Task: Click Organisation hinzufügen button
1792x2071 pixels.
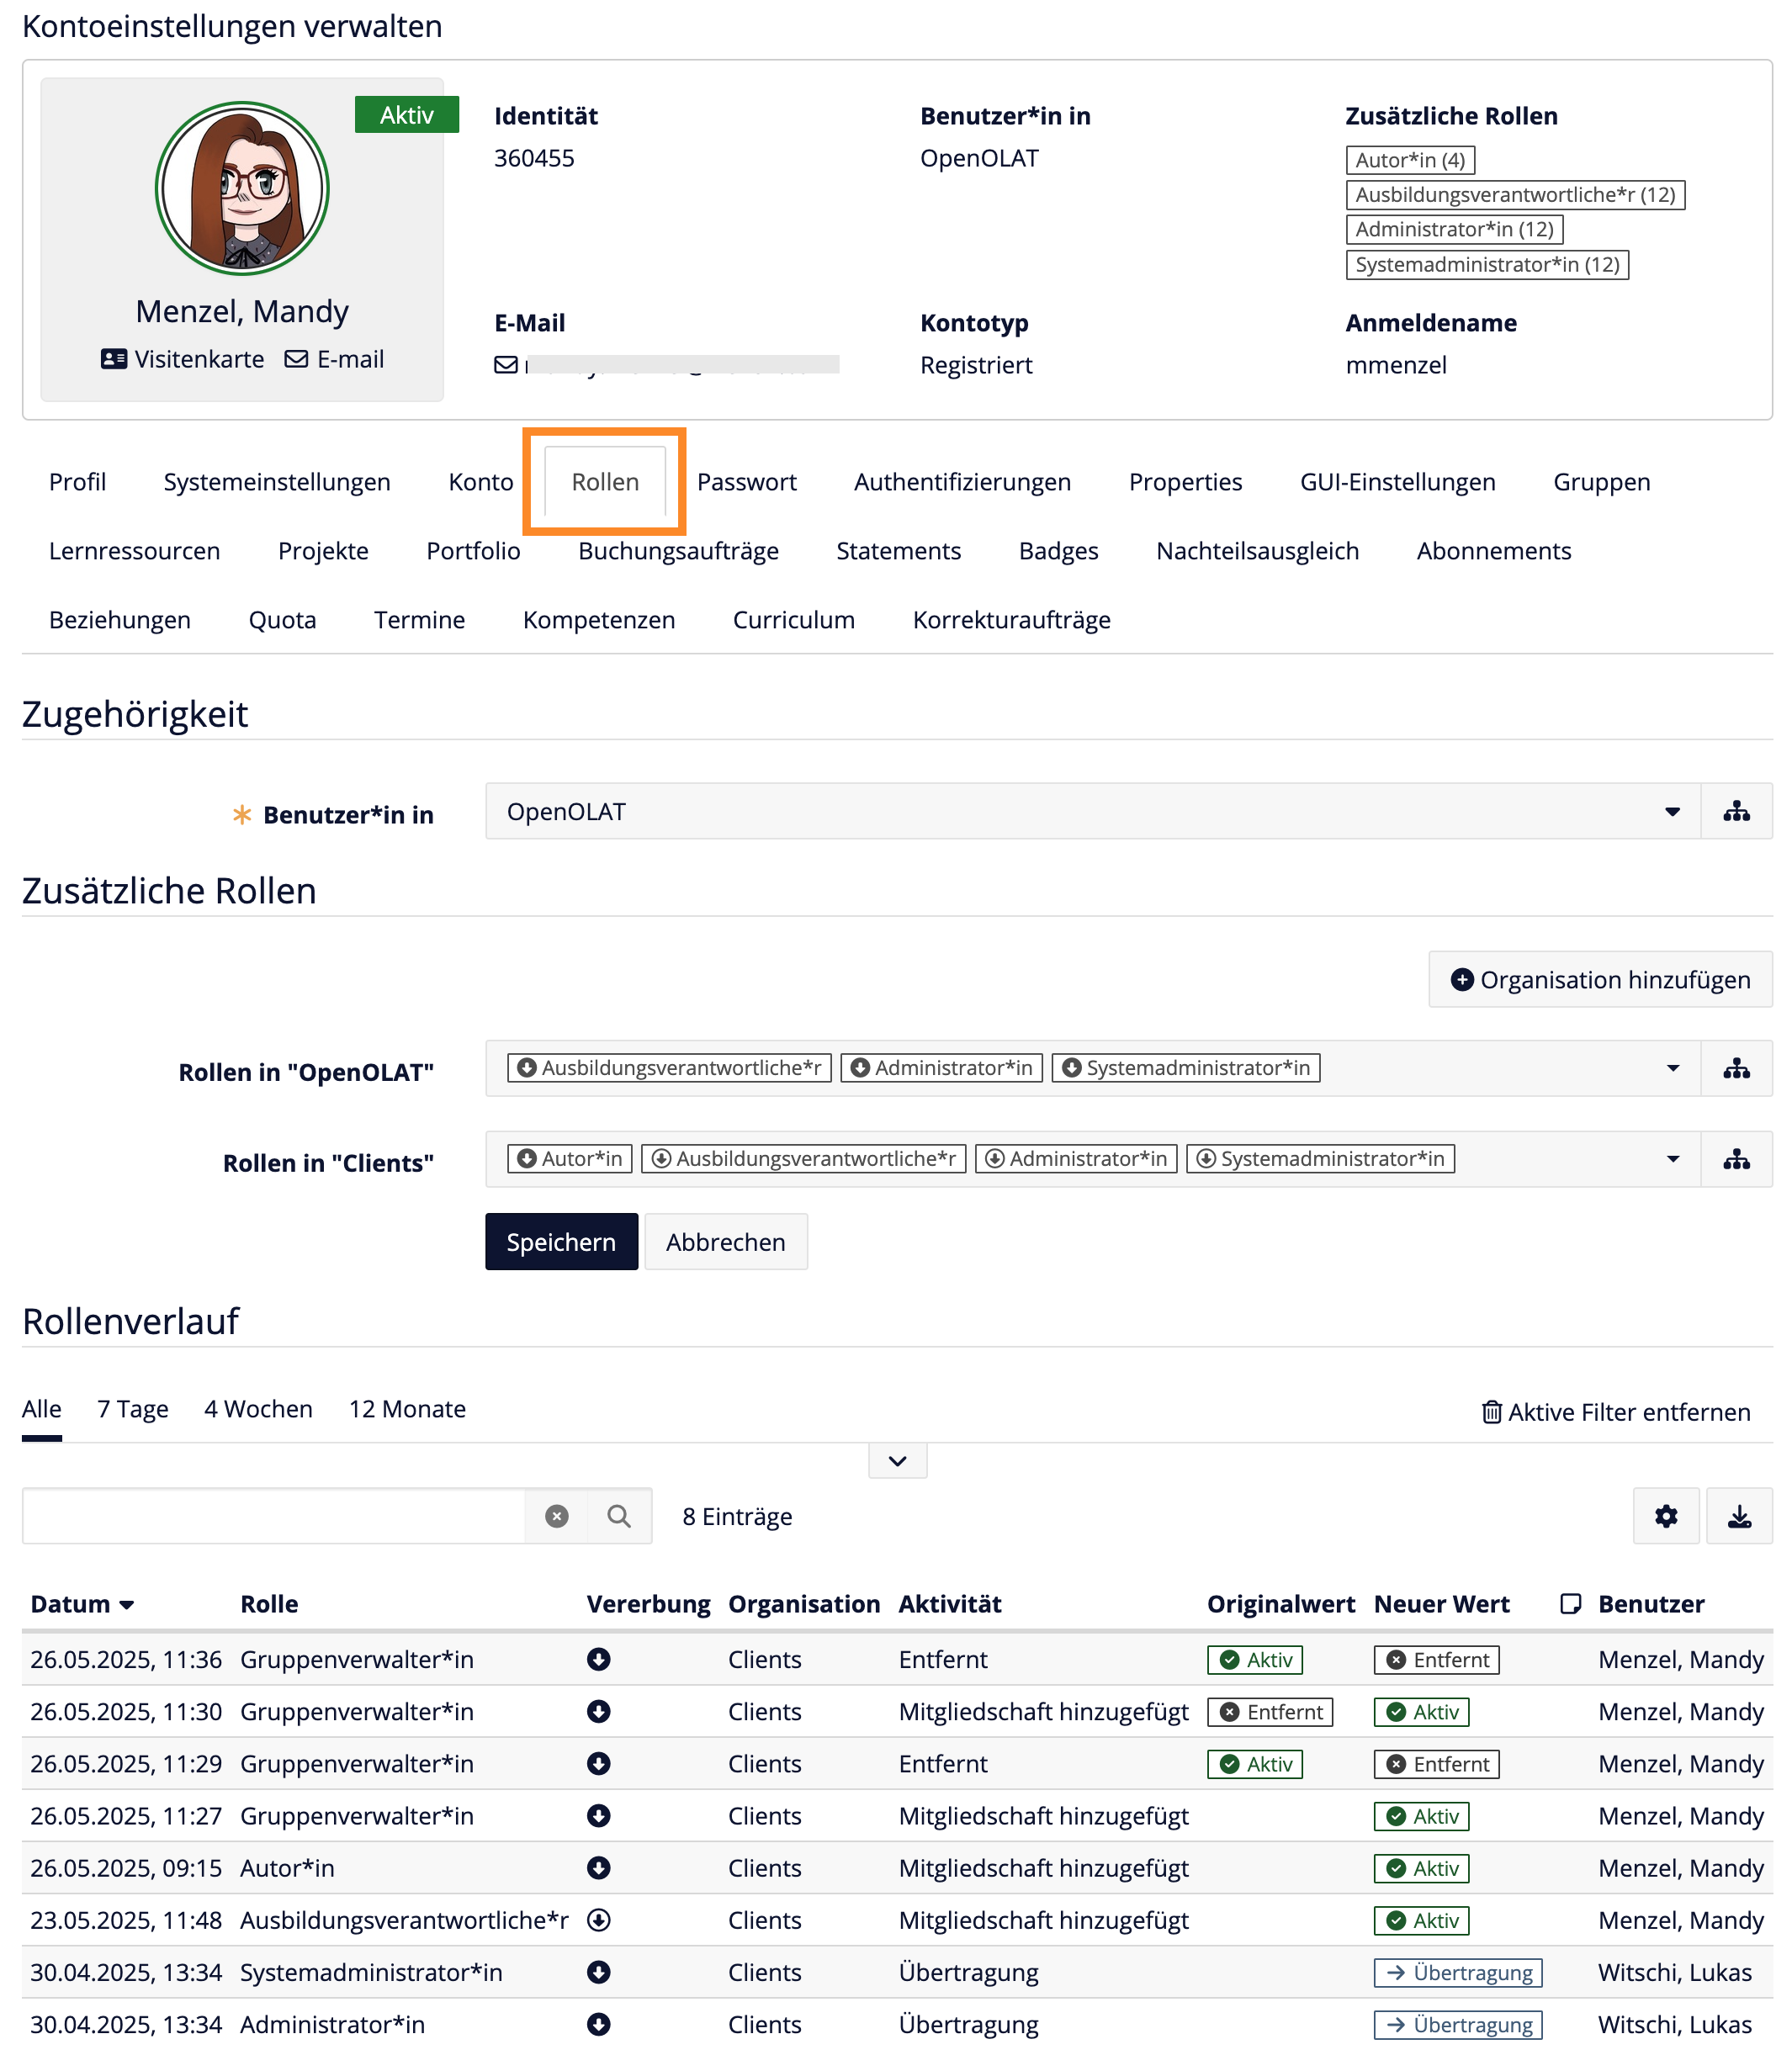Action: [1600, 980]
